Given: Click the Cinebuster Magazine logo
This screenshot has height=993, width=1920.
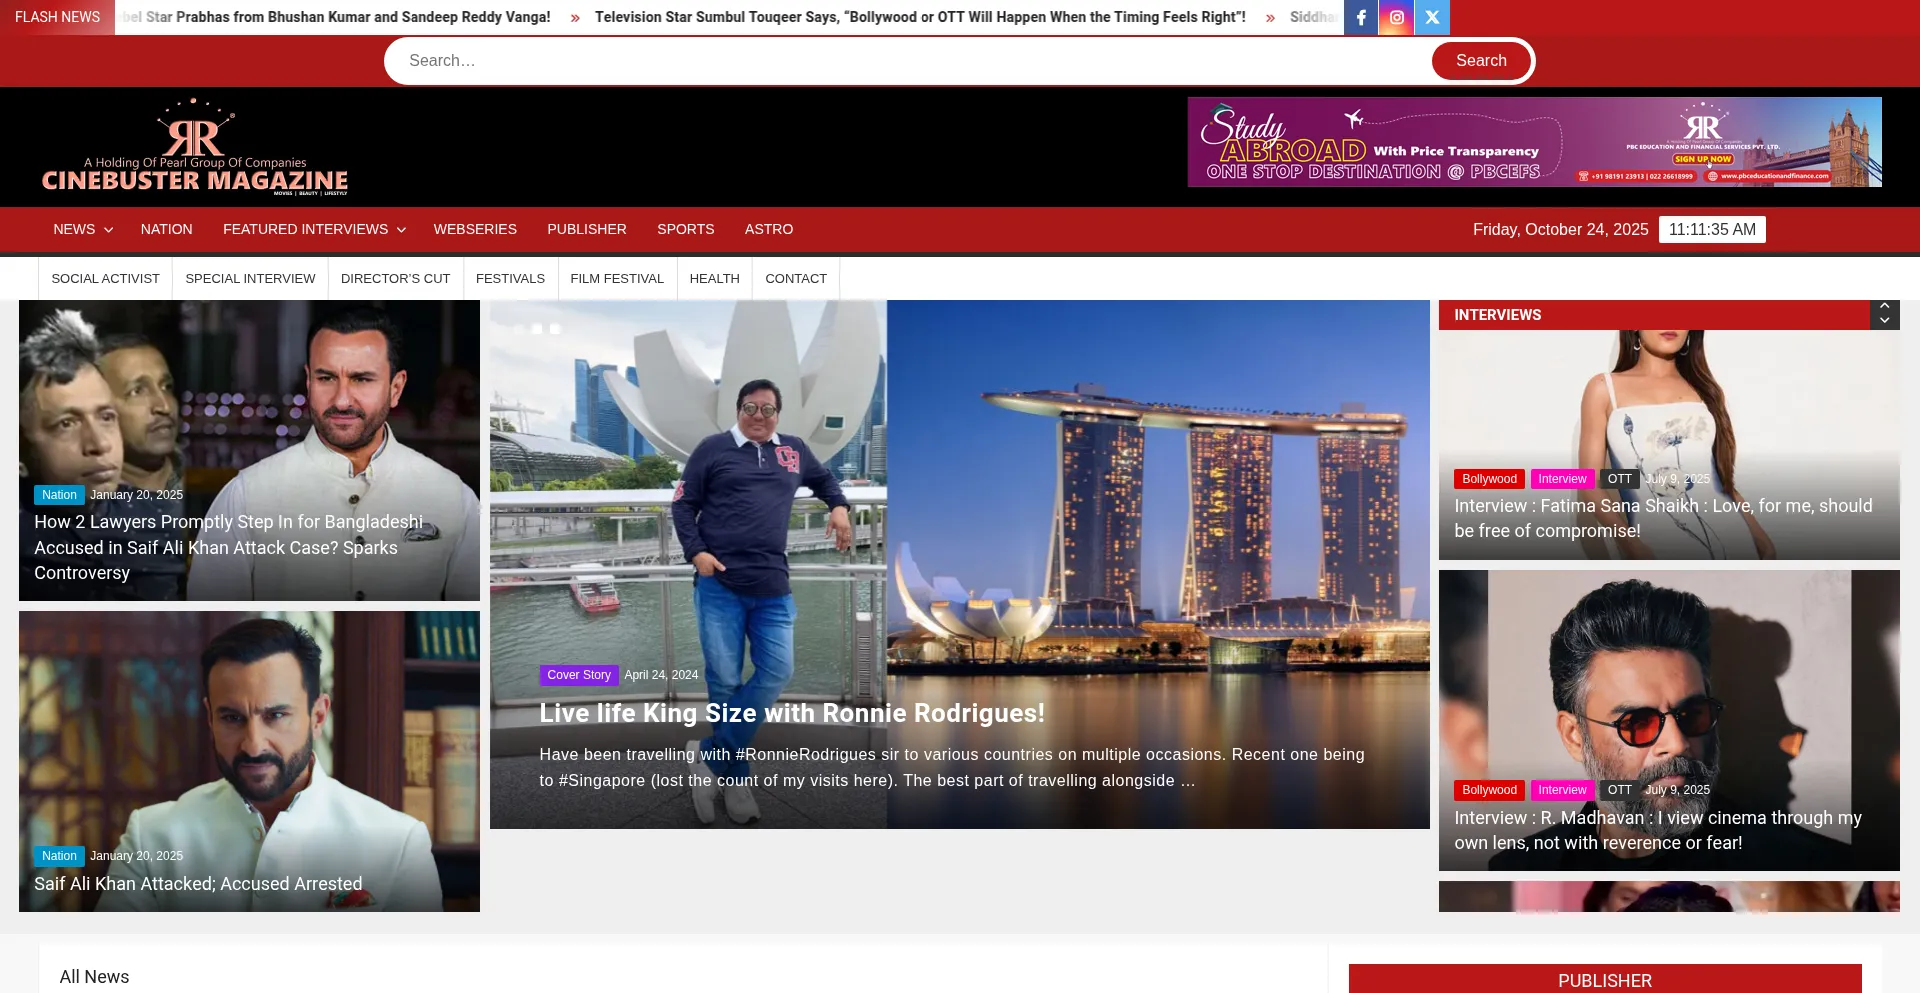Looking at the screenshot, I should 195,147.
